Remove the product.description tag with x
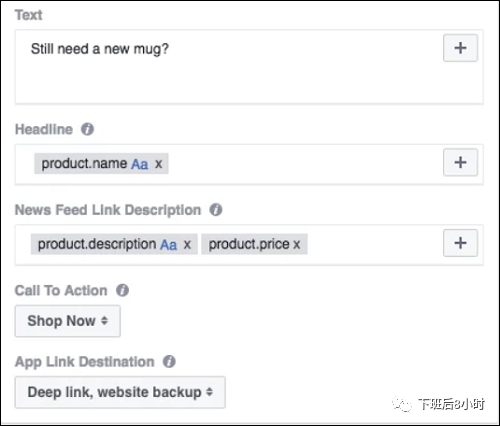The image size is (500, 426). (x=187, y=245)
